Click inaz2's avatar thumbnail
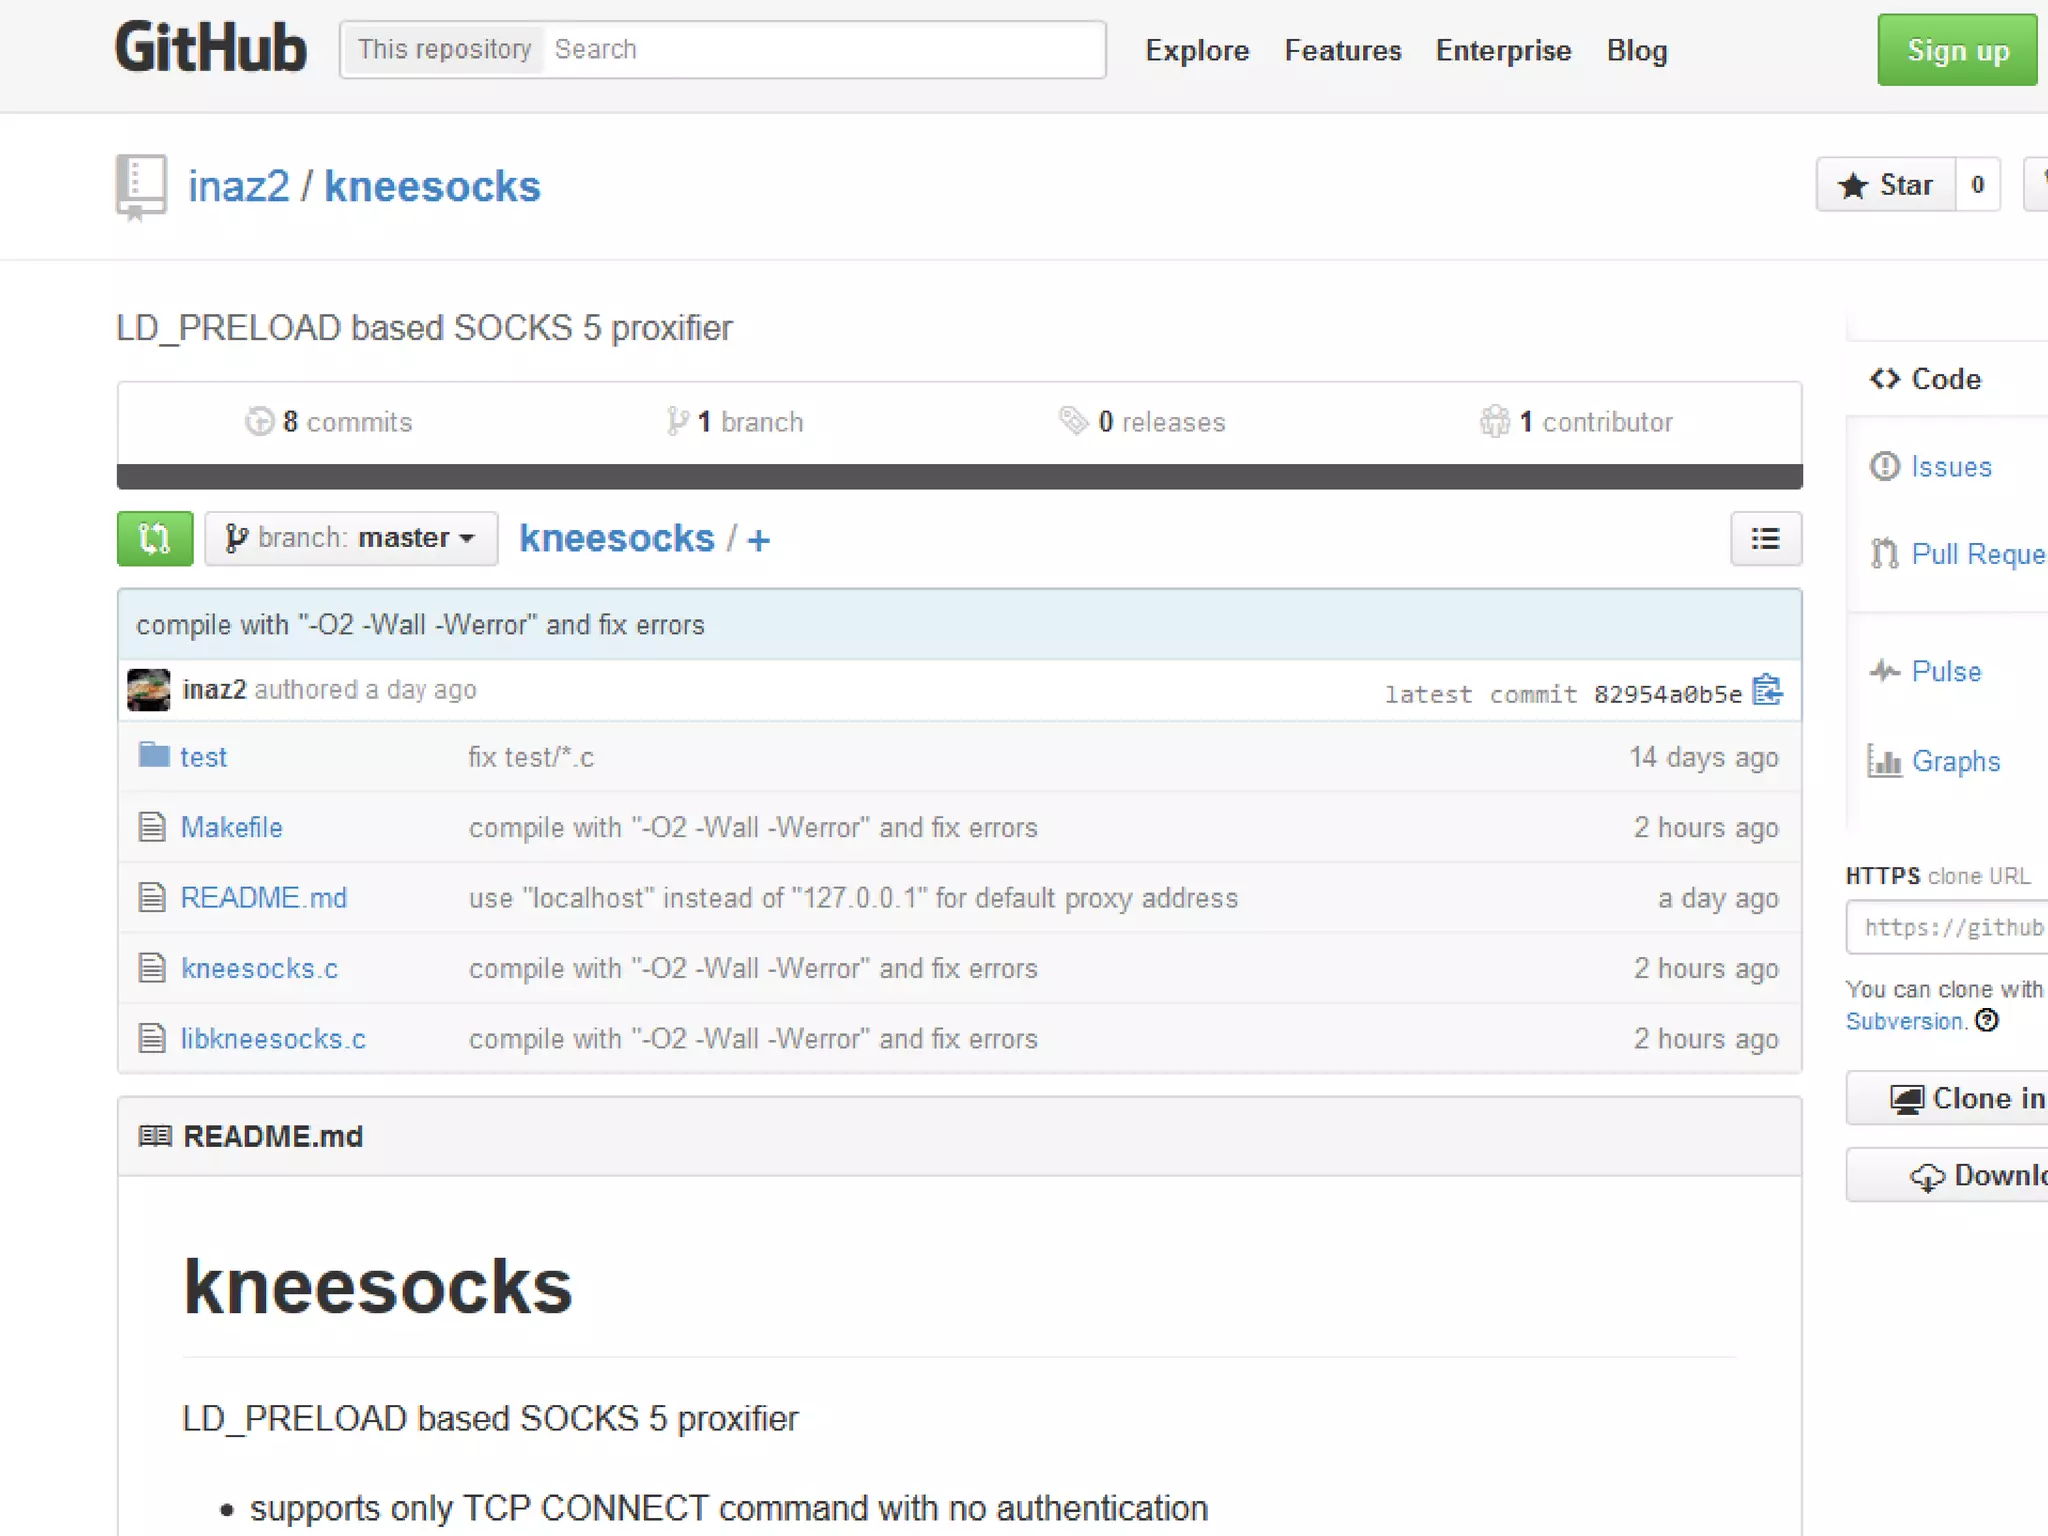The image size is (2048, 1536). [x=149, y=690]
